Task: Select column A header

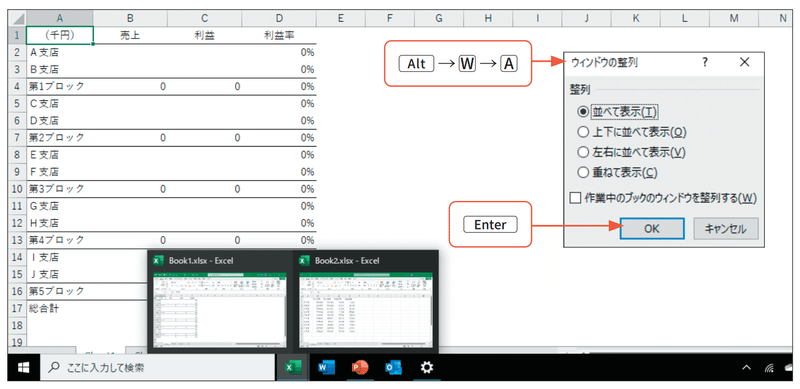Action: pos(60,18)
